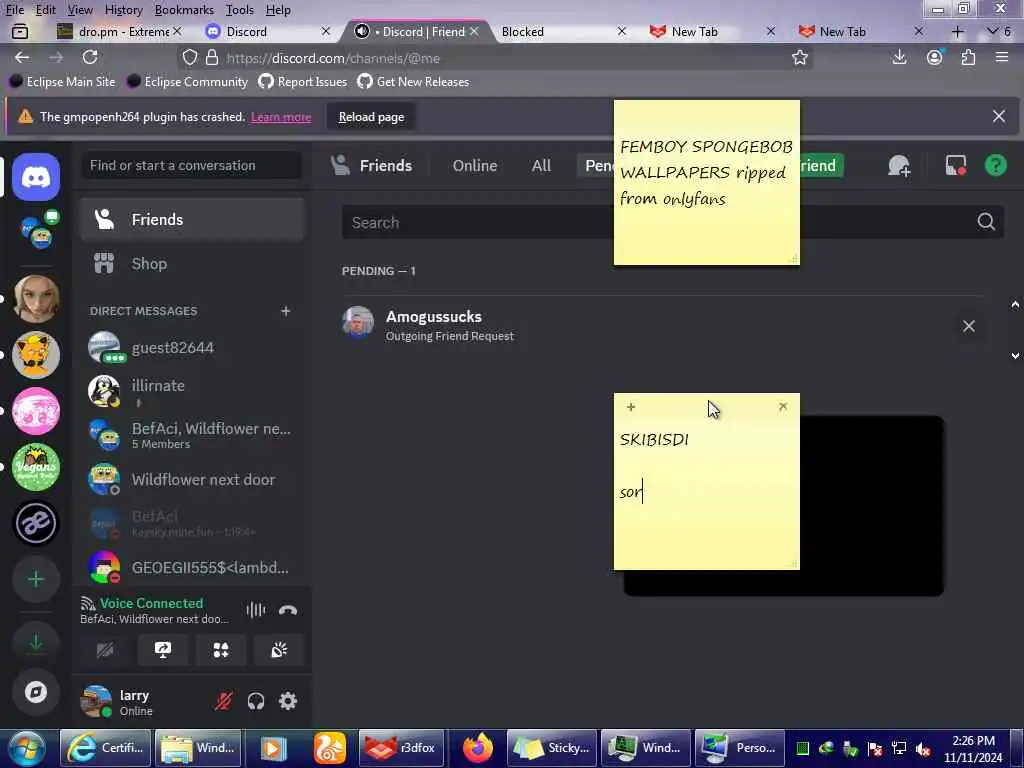This screenshot has width=1024, height=768.
Task: Toggle noise suppression waveform icon
Action: coord(255,610)
